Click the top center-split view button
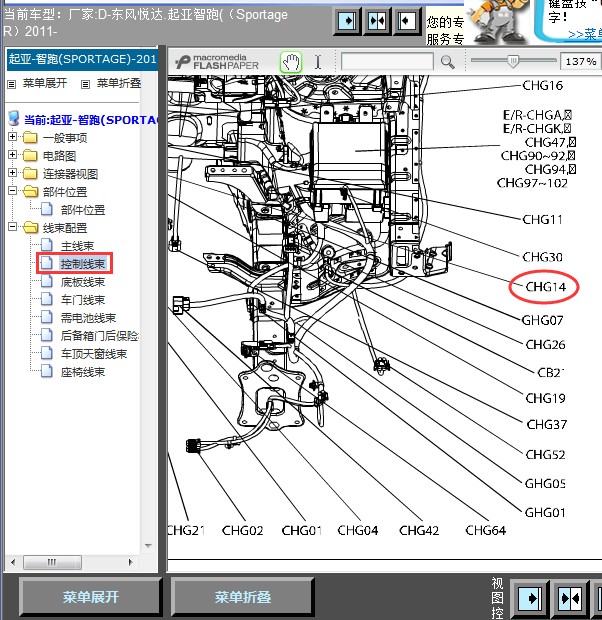 pos(377,21)
